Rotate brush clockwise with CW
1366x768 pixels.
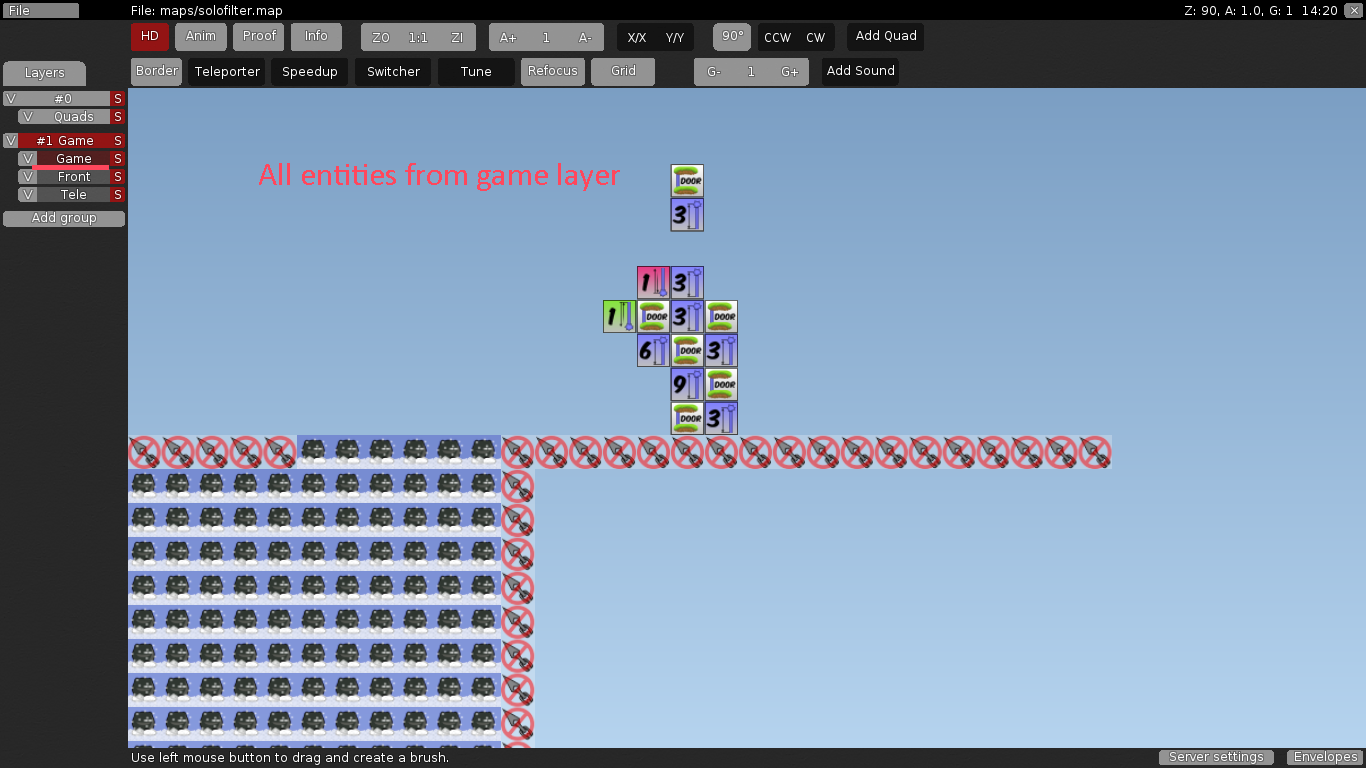tap(816, 38)
